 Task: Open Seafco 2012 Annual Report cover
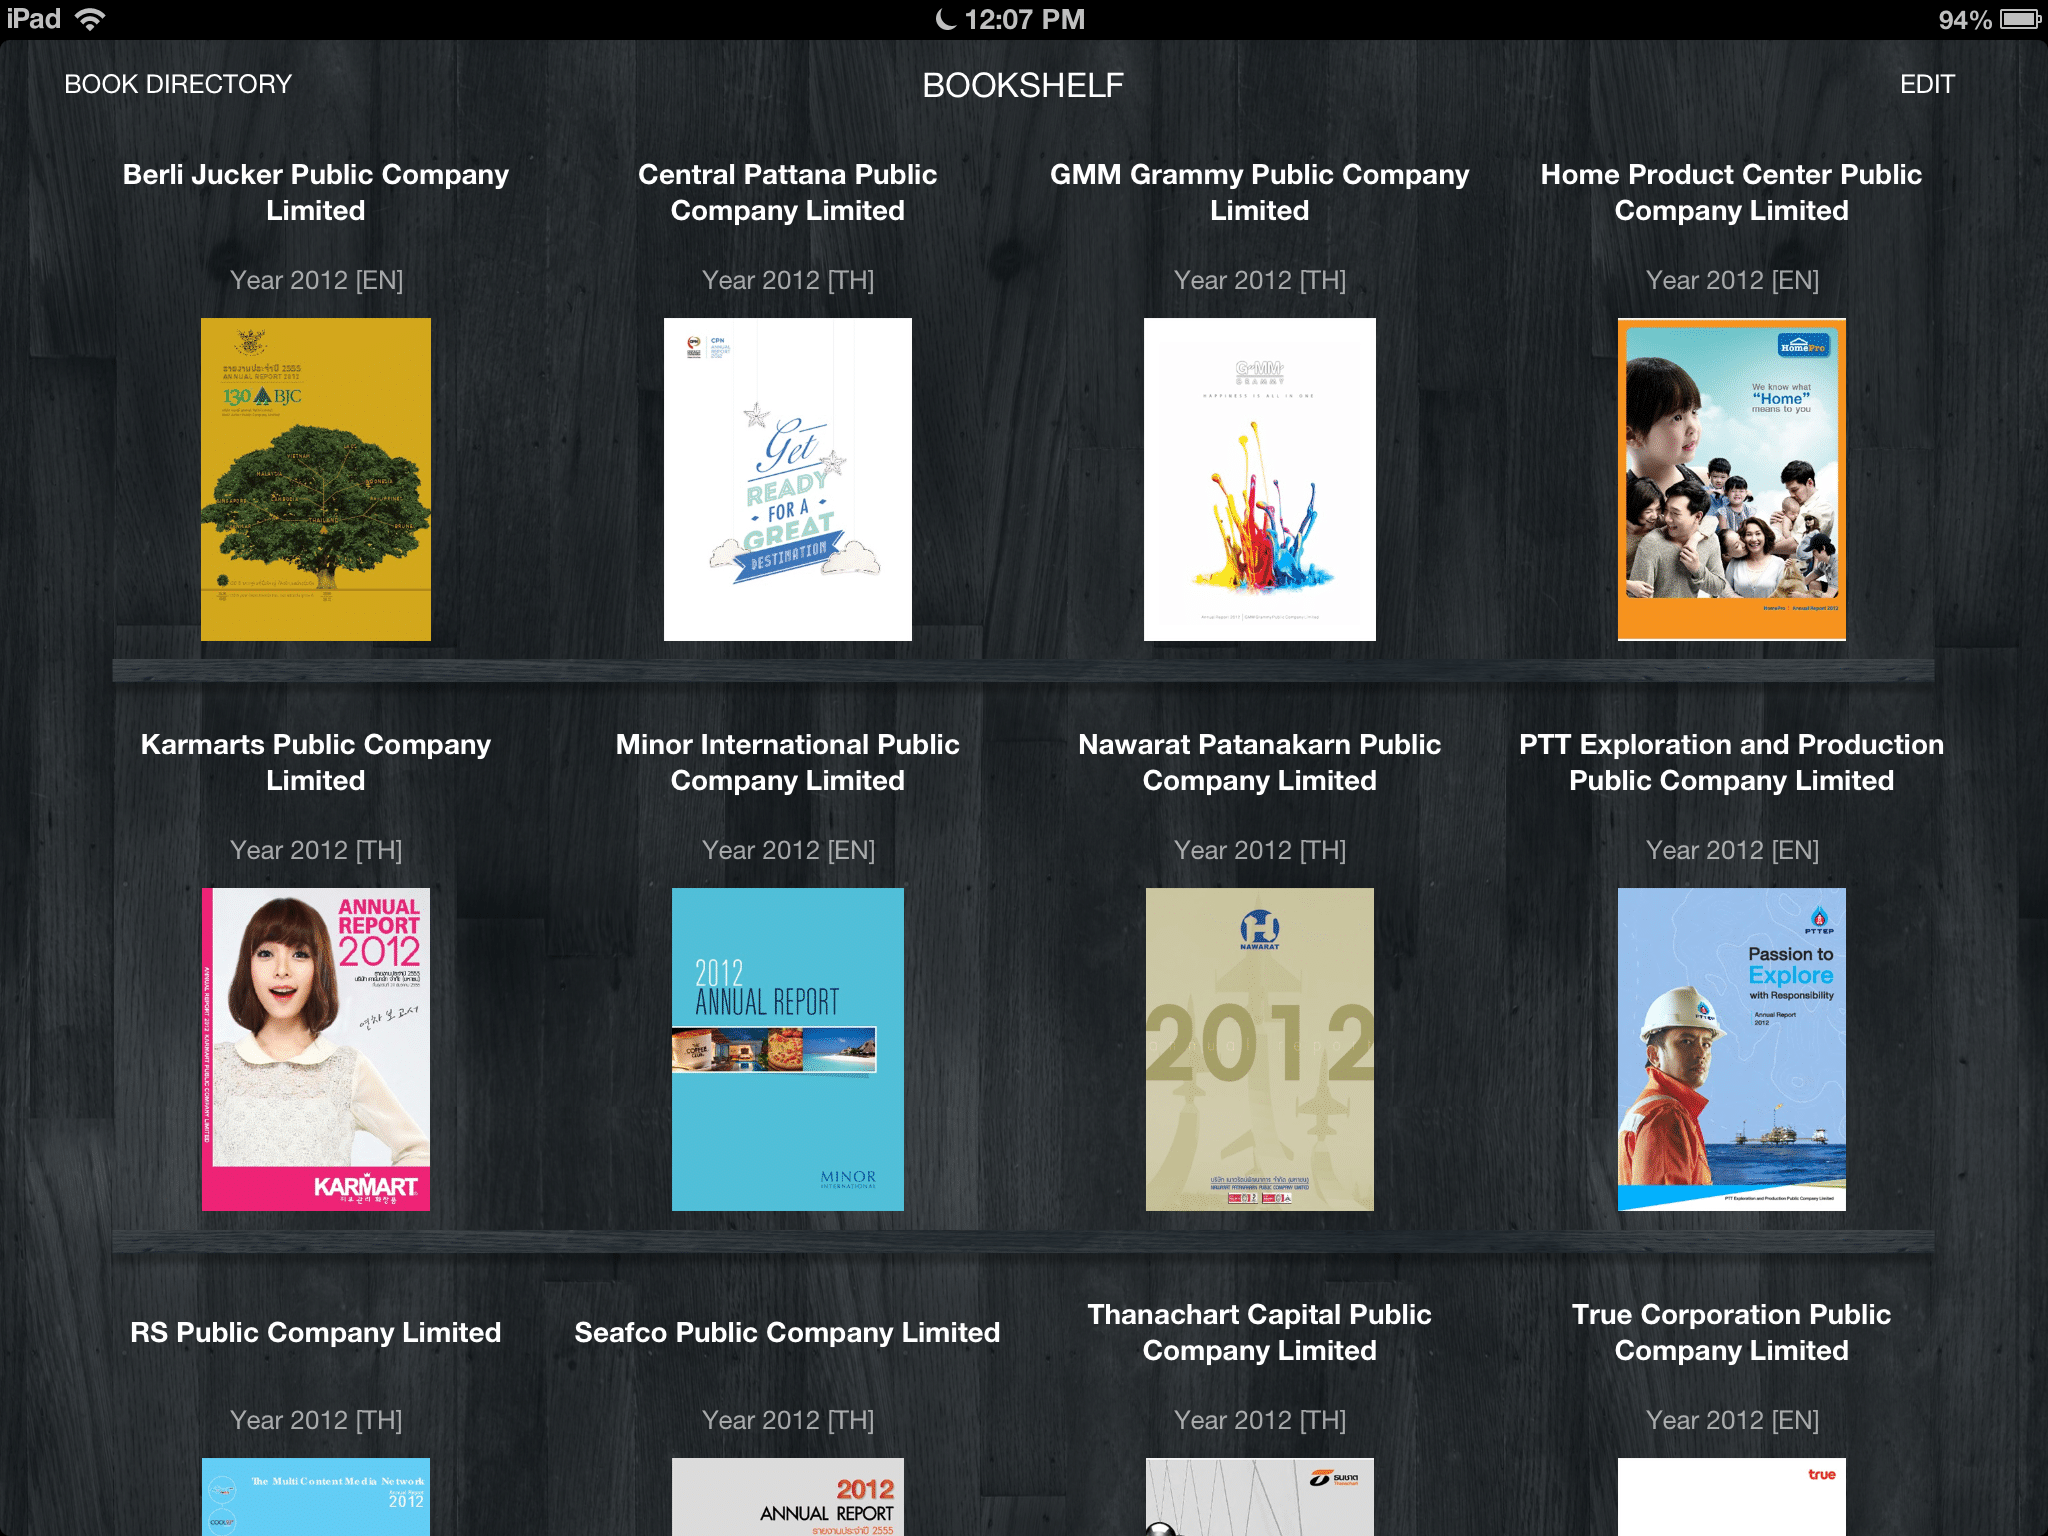tap(788, 1497)
